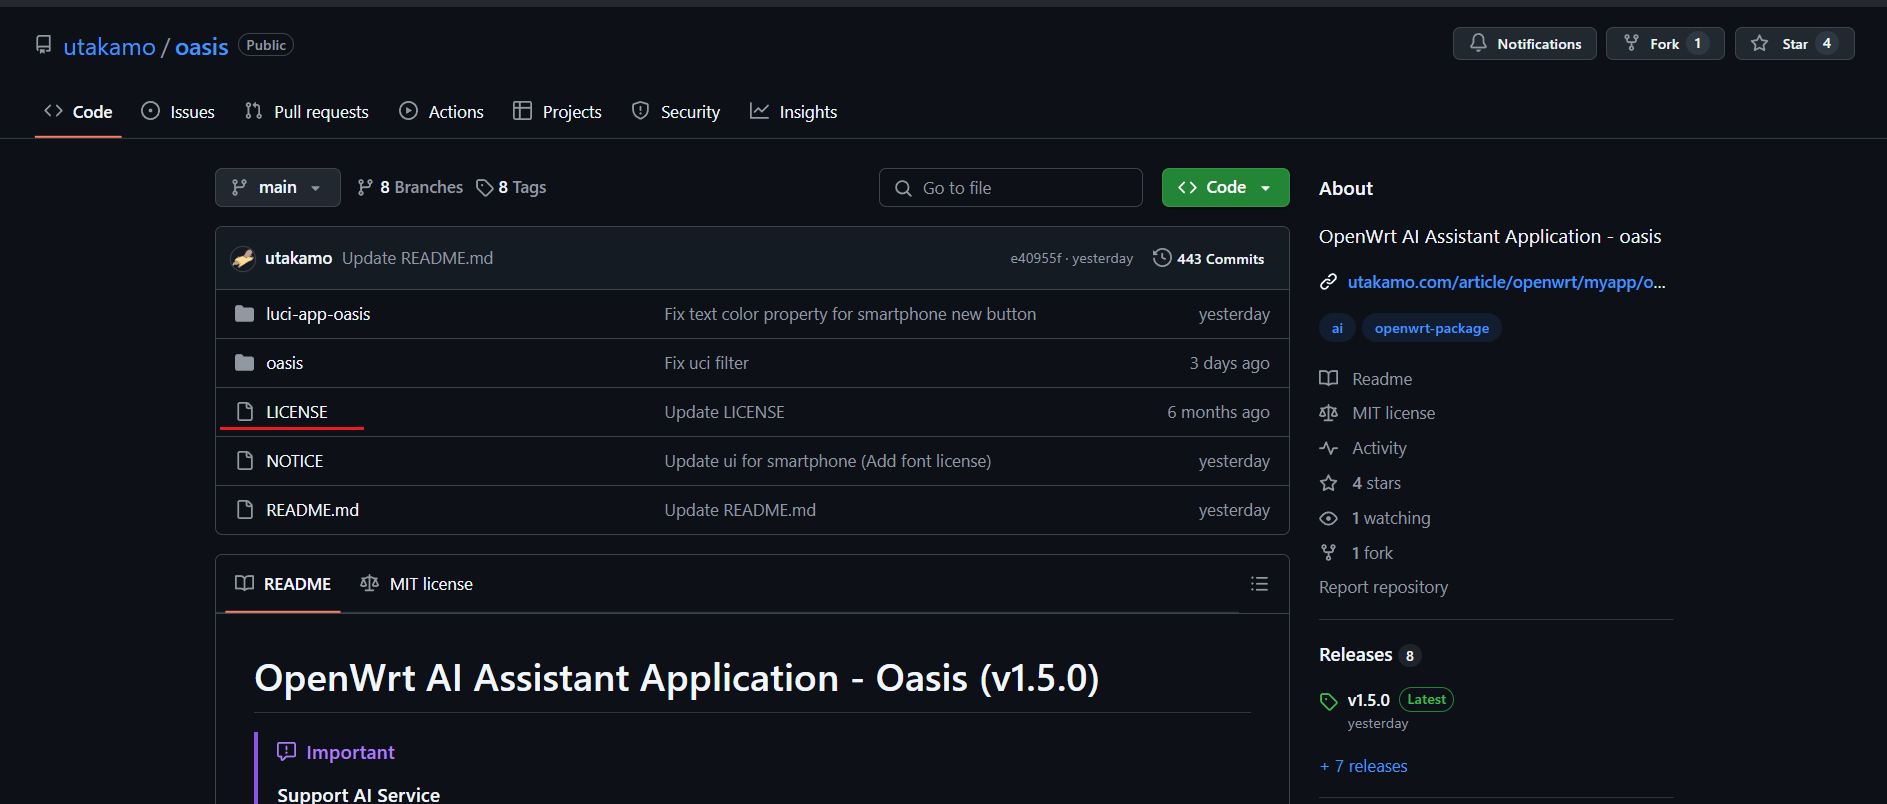Click the pulse icon beside Activity
This screenshot has height=804, width=1887.
1328,448
